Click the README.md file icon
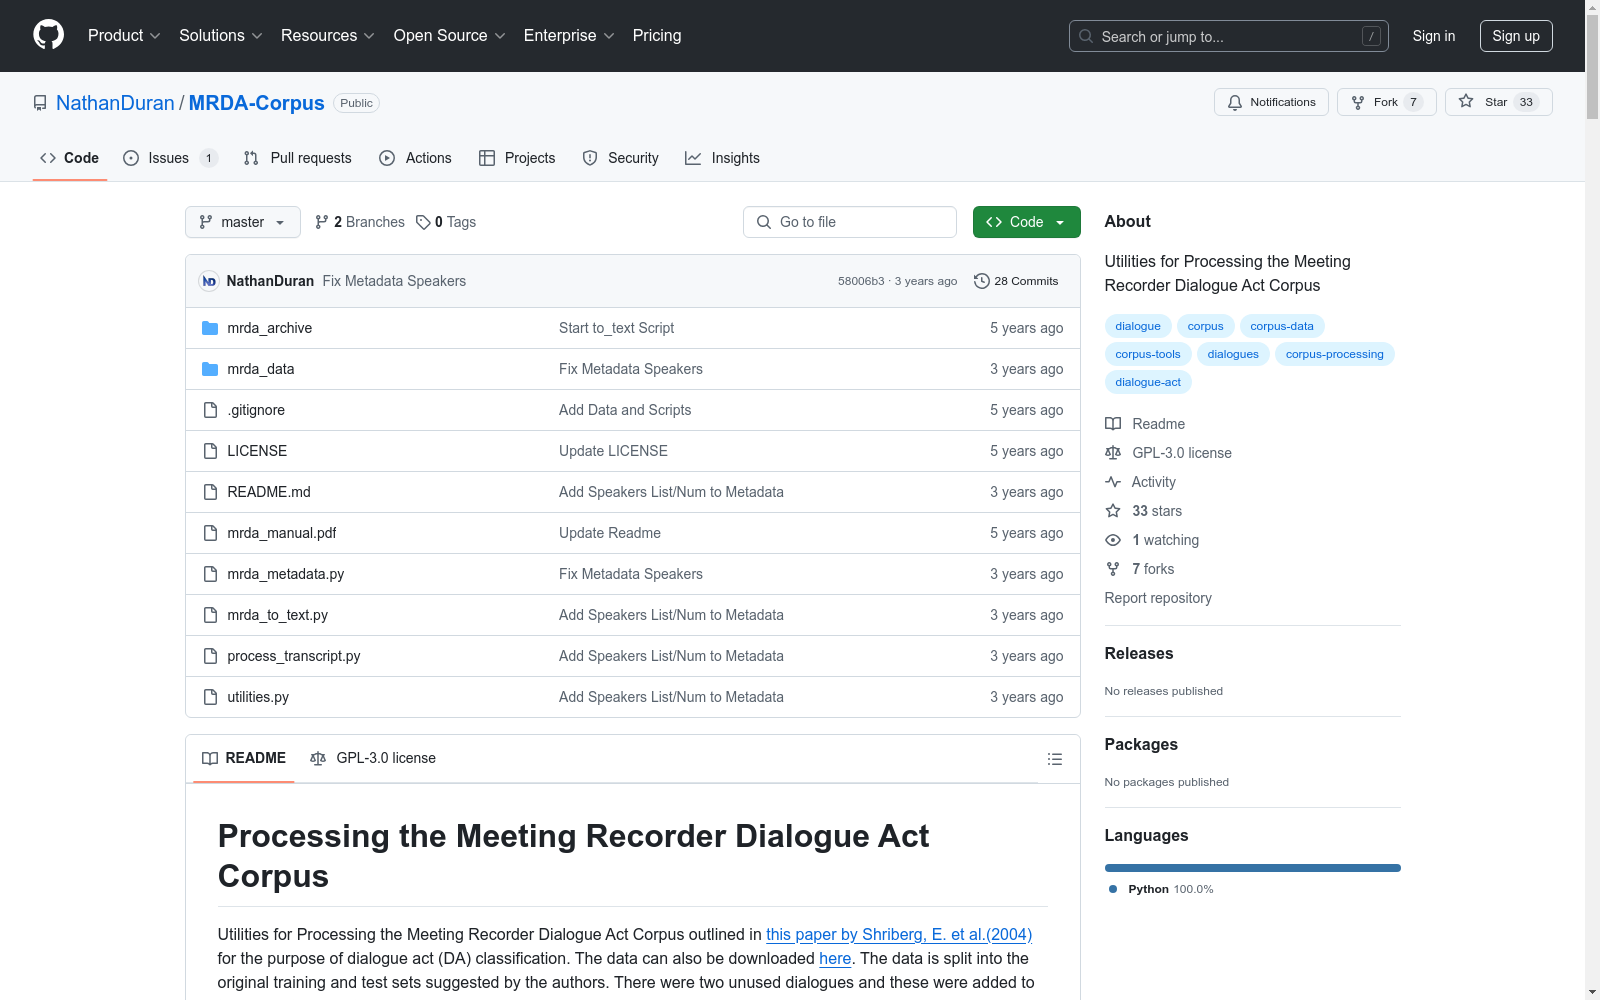The image size is (1600, 1000). [x=210, y=492]
